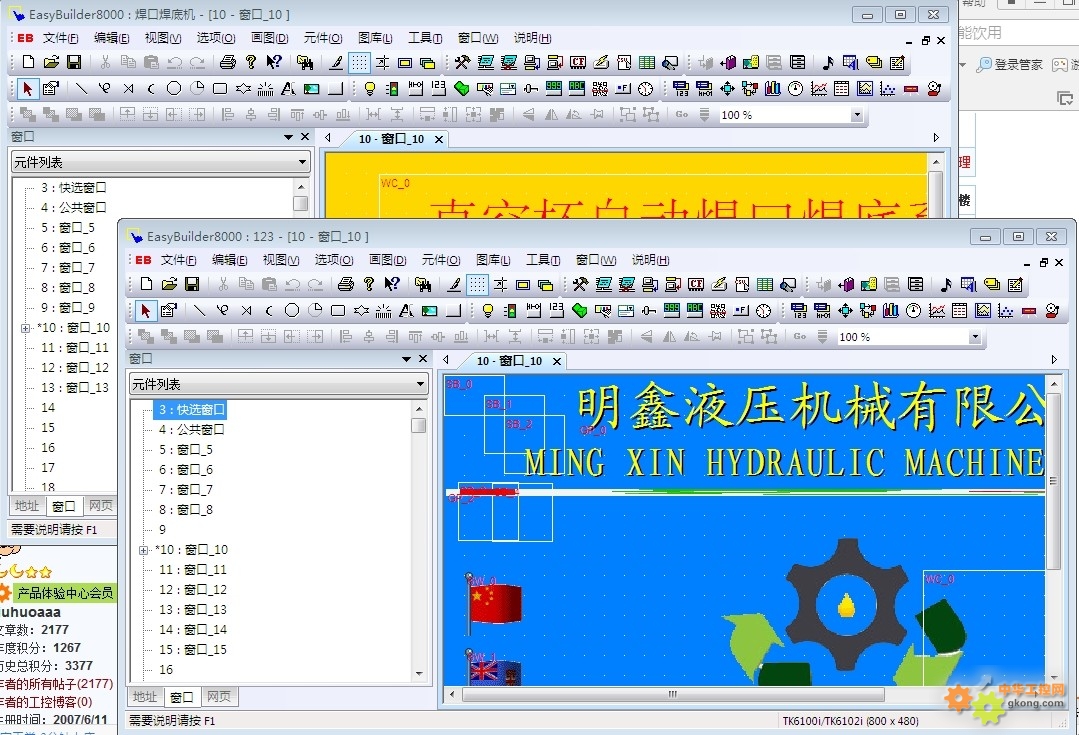The height and width of the screenshot is (735, 1079).
Task: Select line drawing tool in front window
Action: click(x=200, y=310)
